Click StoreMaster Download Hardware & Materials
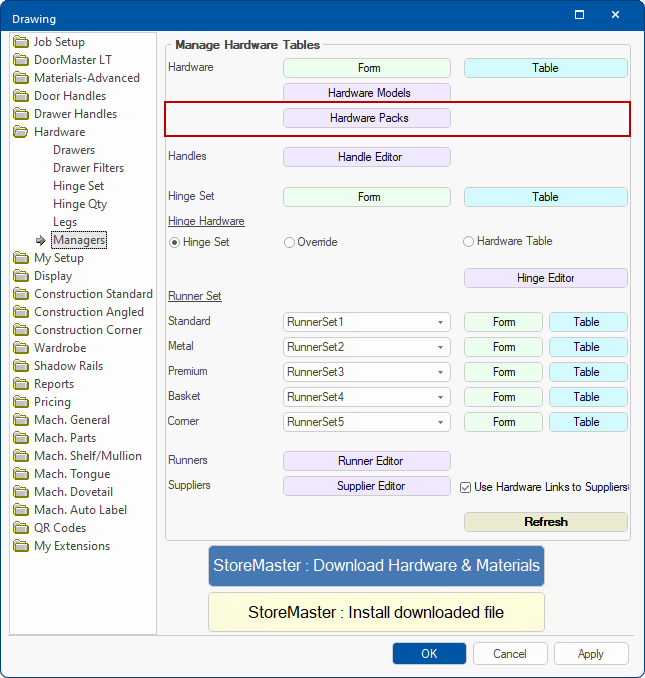645x678 pixels. 376,566
